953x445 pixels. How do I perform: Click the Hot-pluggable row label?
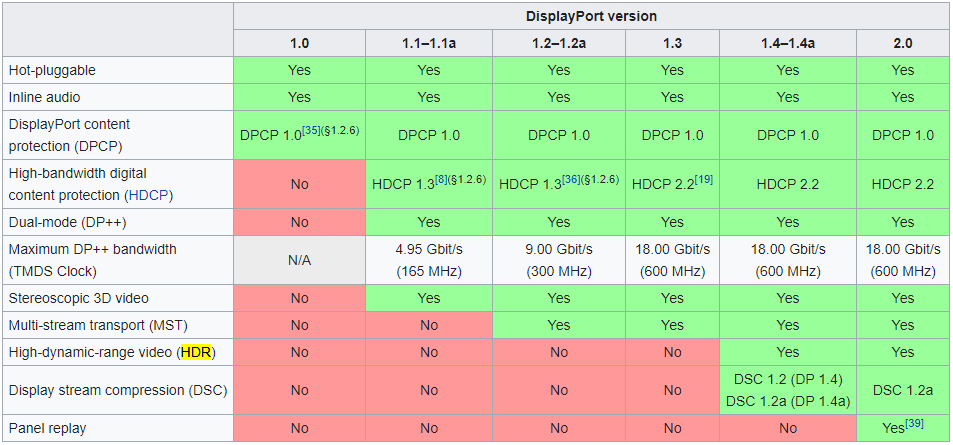(52, 71)
